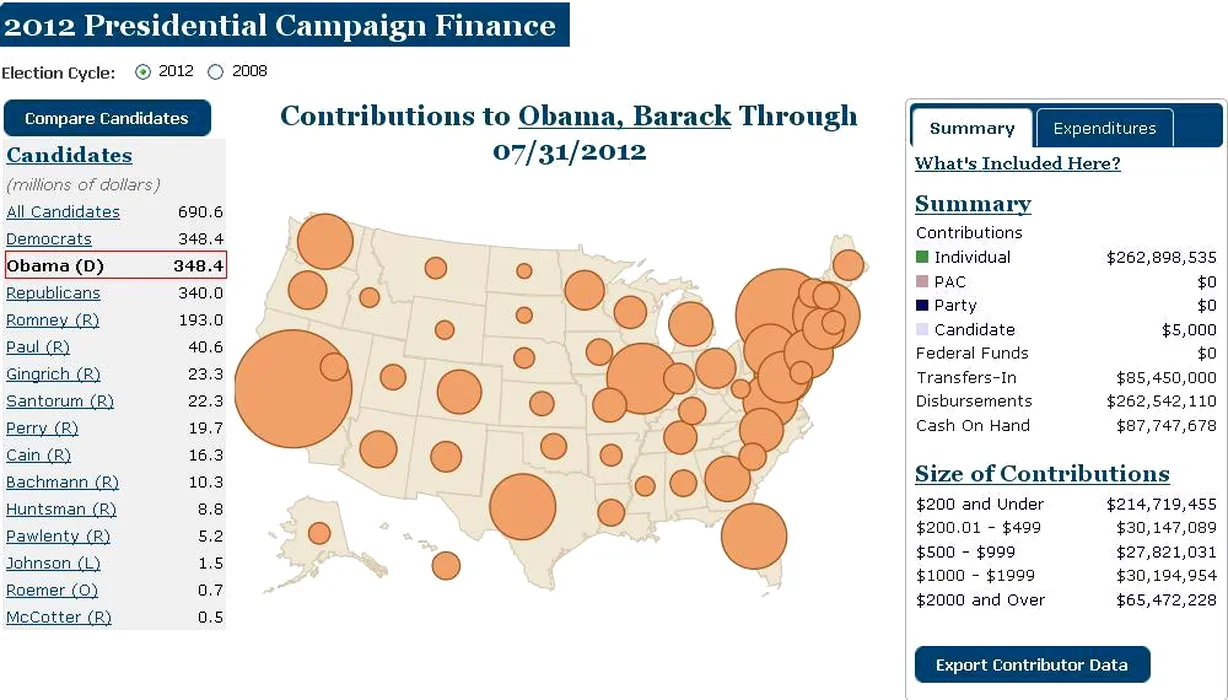Click the large California contribution bubble
This screenshot has width=1228, height=700.
[292, 388]
